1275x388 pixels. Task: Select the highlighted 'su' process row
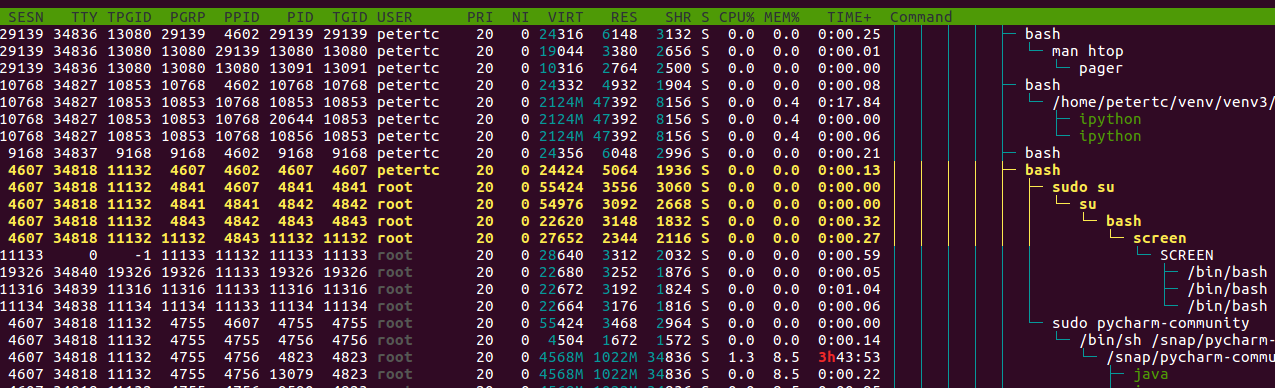[637, 204]
